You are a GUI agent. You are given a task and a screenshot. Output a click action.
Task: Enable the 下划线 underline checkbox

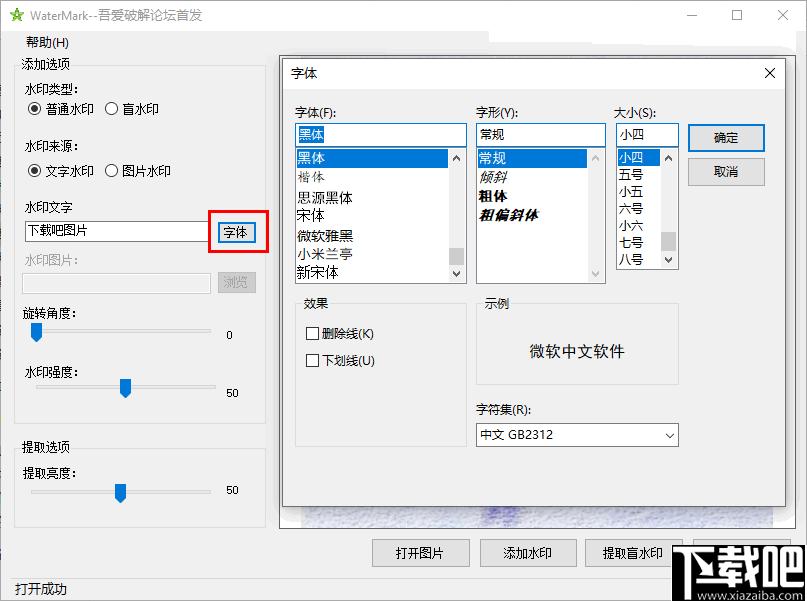[313, 360]
